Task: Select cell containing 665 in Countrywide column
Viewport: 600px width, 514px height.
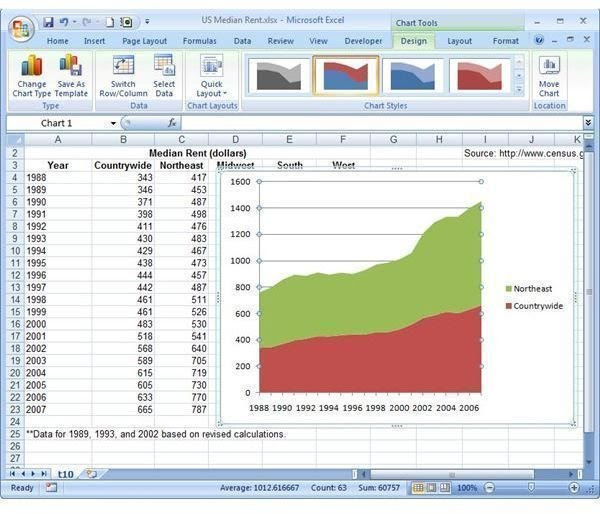Action: [123, 410]
